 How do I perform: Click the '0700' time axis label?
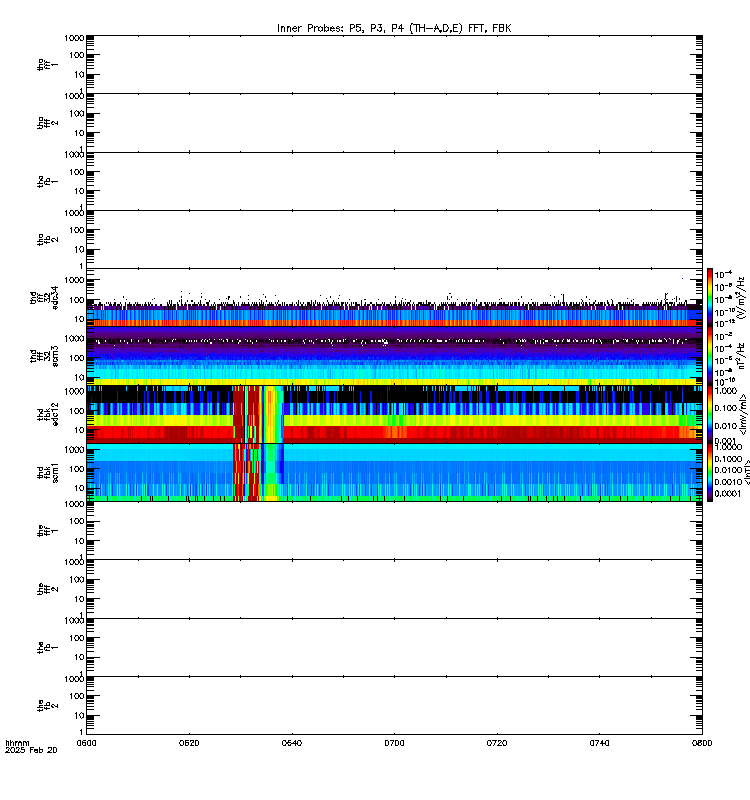click(x=394, y=743)
